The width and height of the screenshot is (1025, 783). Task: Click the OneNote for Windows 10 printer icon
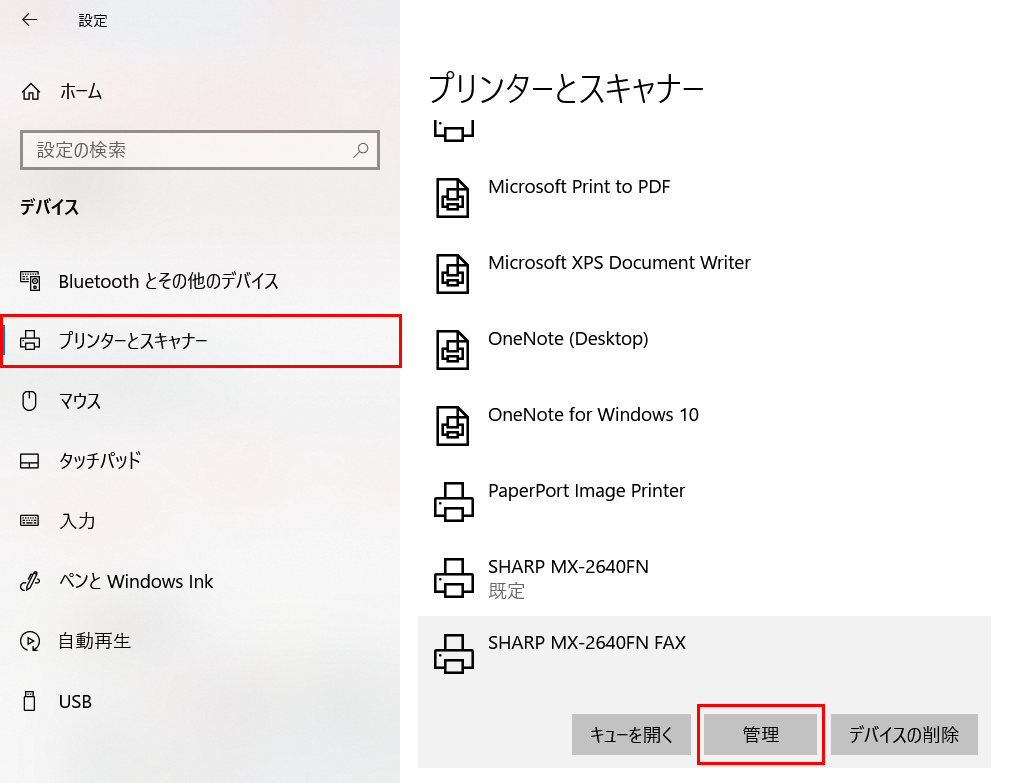tap(455, 425)
